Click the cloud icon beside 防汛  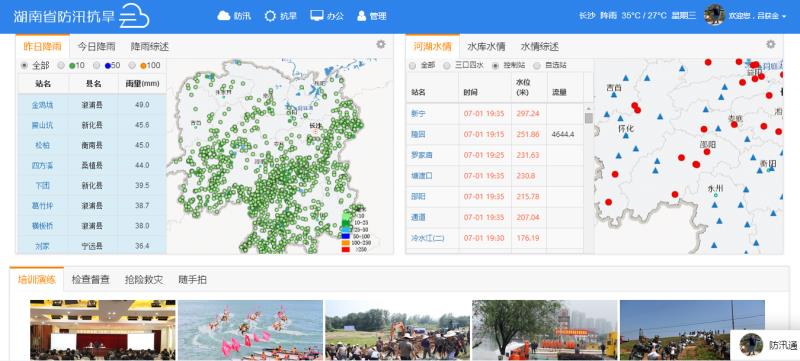223,16
